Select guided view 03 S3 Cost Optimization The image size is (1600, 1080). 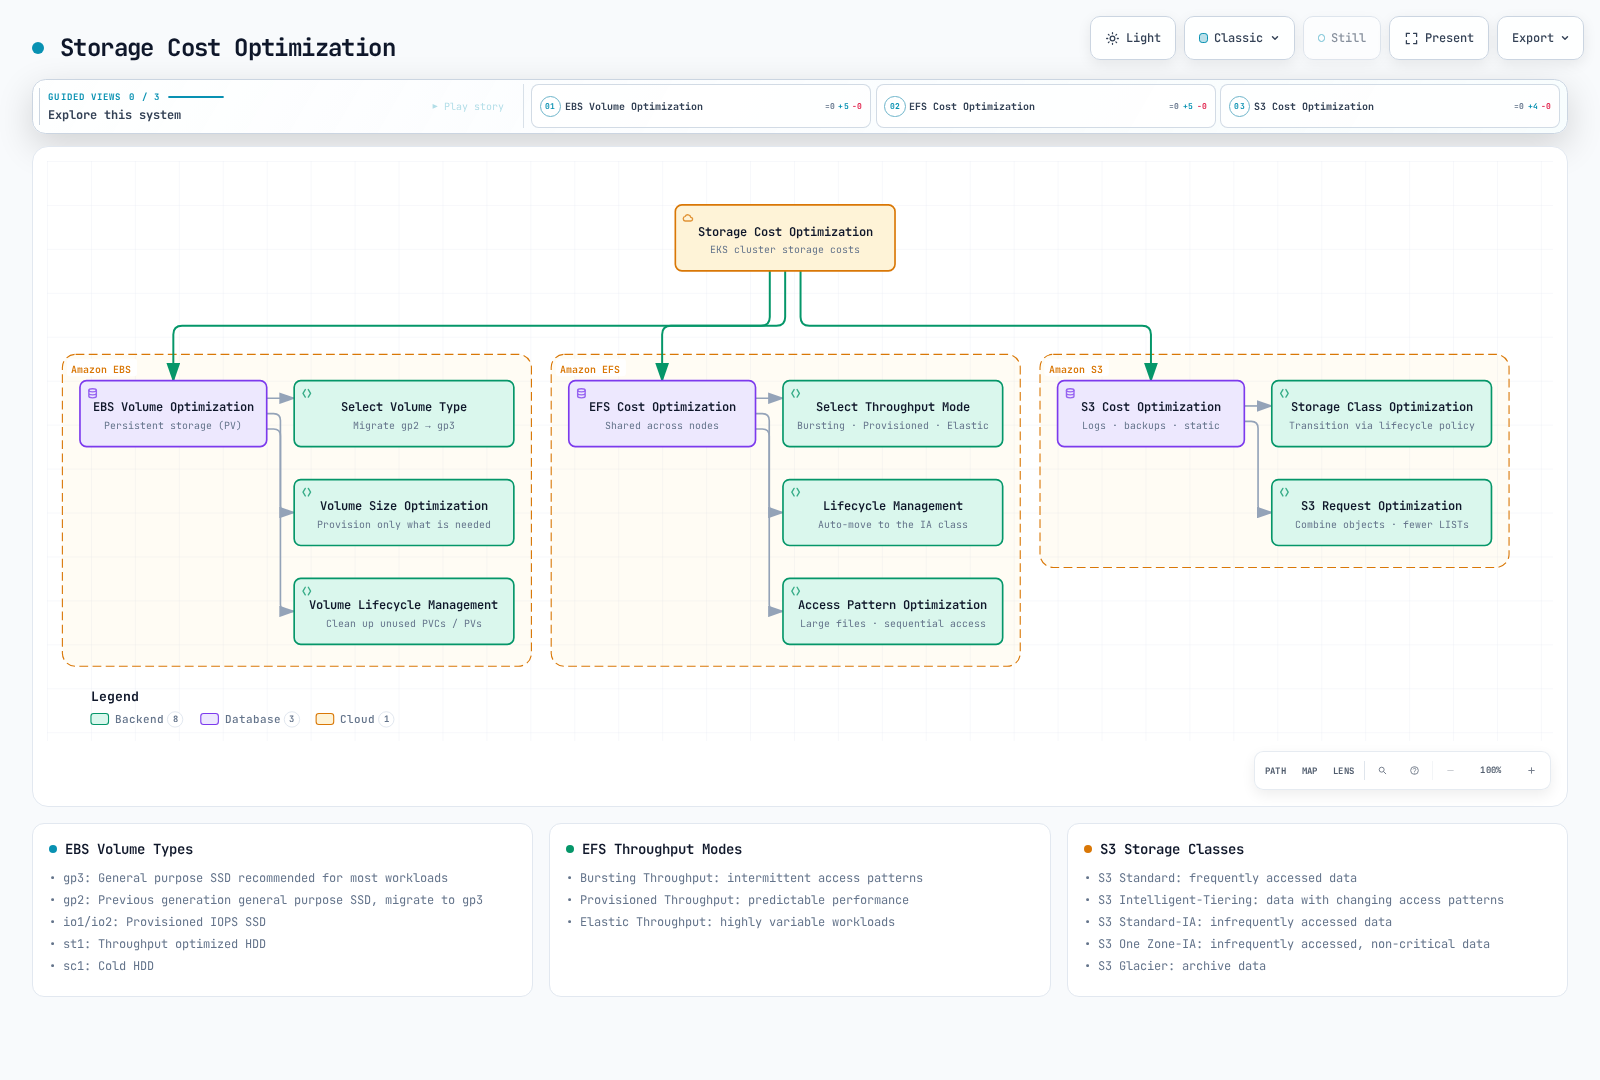1390,106
